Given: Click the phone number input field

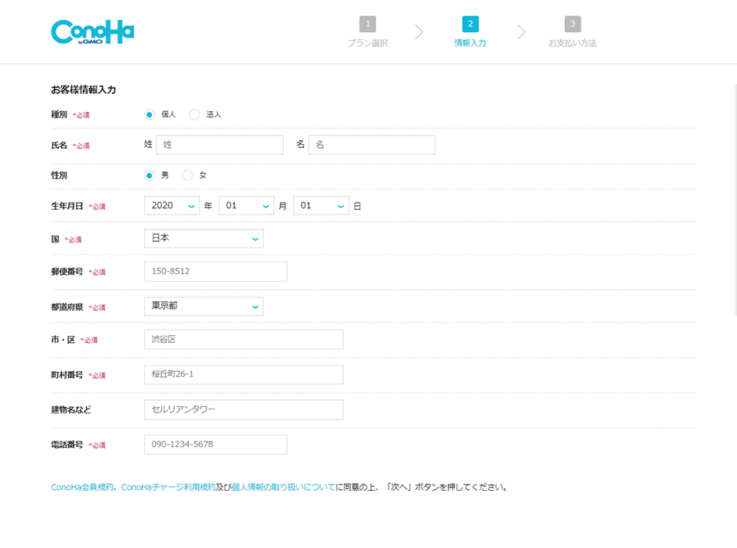Looking at the screenshot, I should pyautogui.click(x=215, y=445).
